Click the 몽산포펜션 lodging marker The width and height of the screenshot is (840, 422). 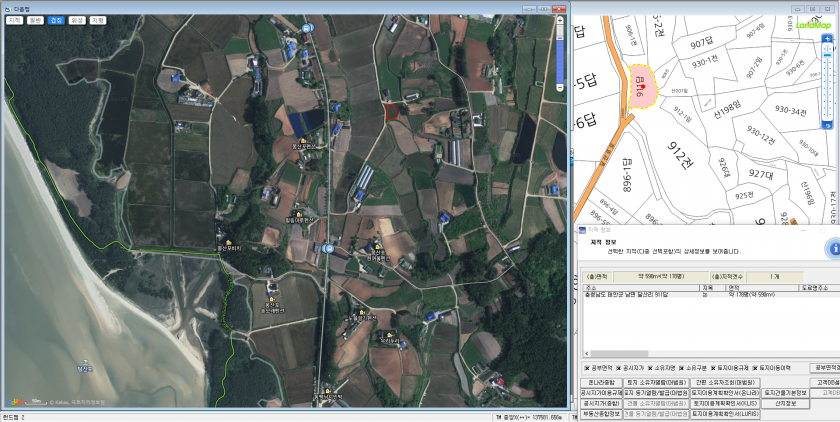[304, 143]
